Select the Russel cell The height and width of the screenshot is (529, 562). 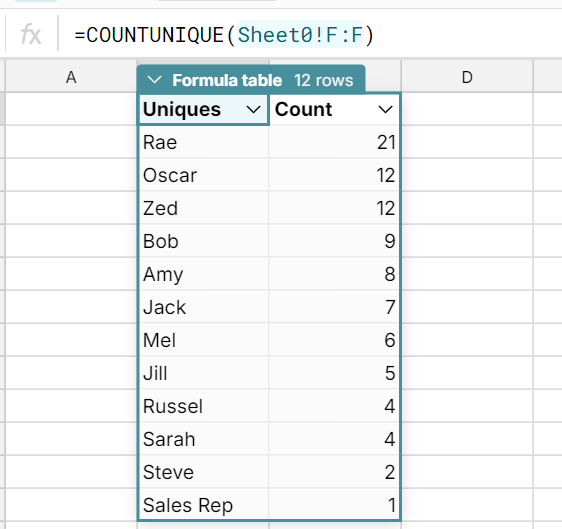coord(203,406)
